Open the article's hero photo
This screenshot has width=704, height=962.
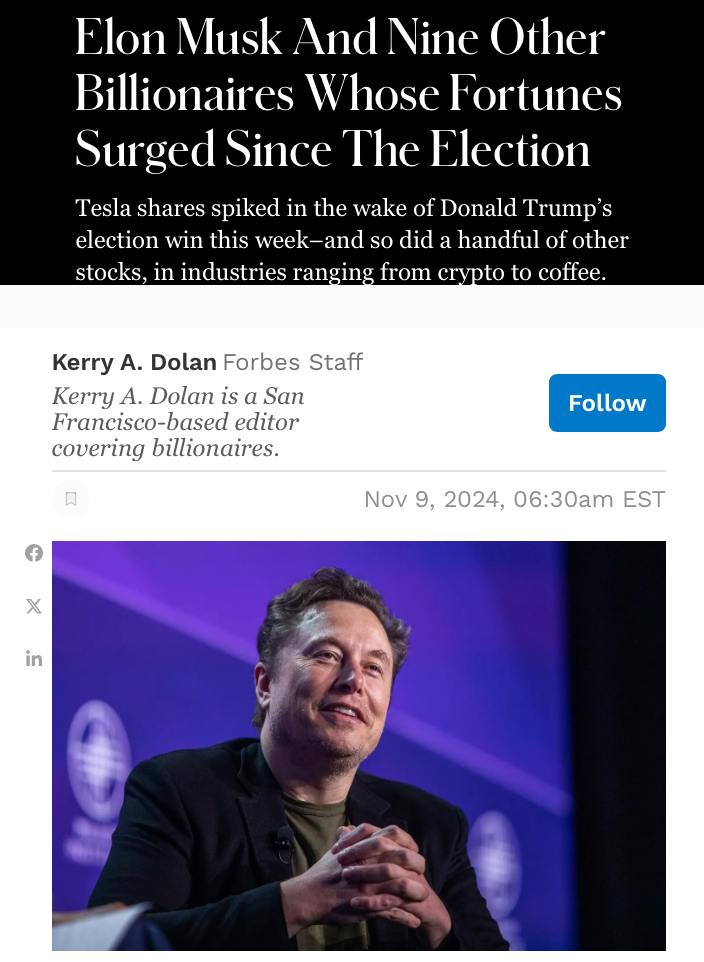point(358,745)
